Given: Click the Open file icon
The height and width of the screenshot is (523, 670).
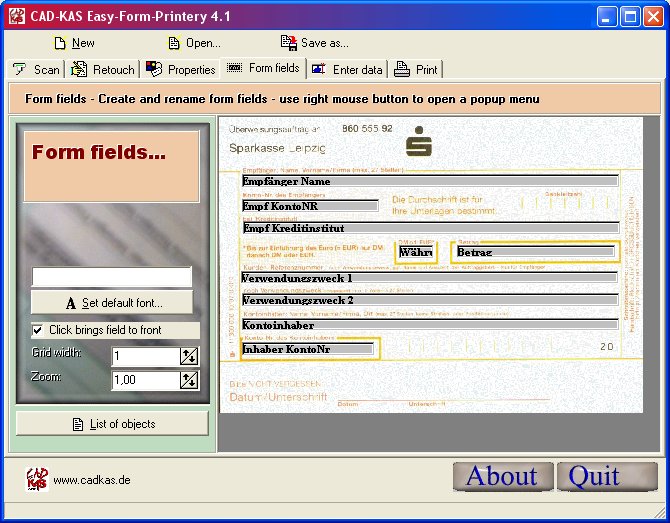Looking at the screenshot, I should coord(174,43).
